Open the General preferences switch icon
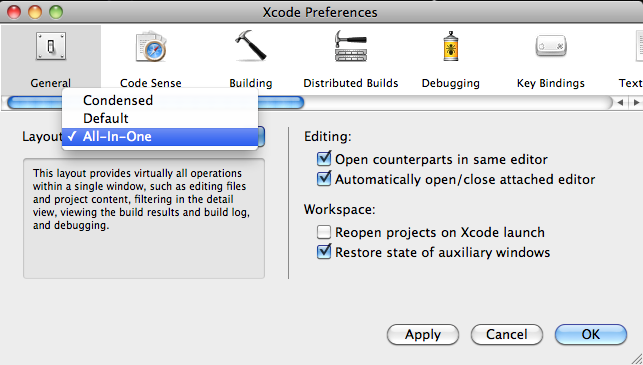The width and height of the screenshot is (643, 365). 51,46
